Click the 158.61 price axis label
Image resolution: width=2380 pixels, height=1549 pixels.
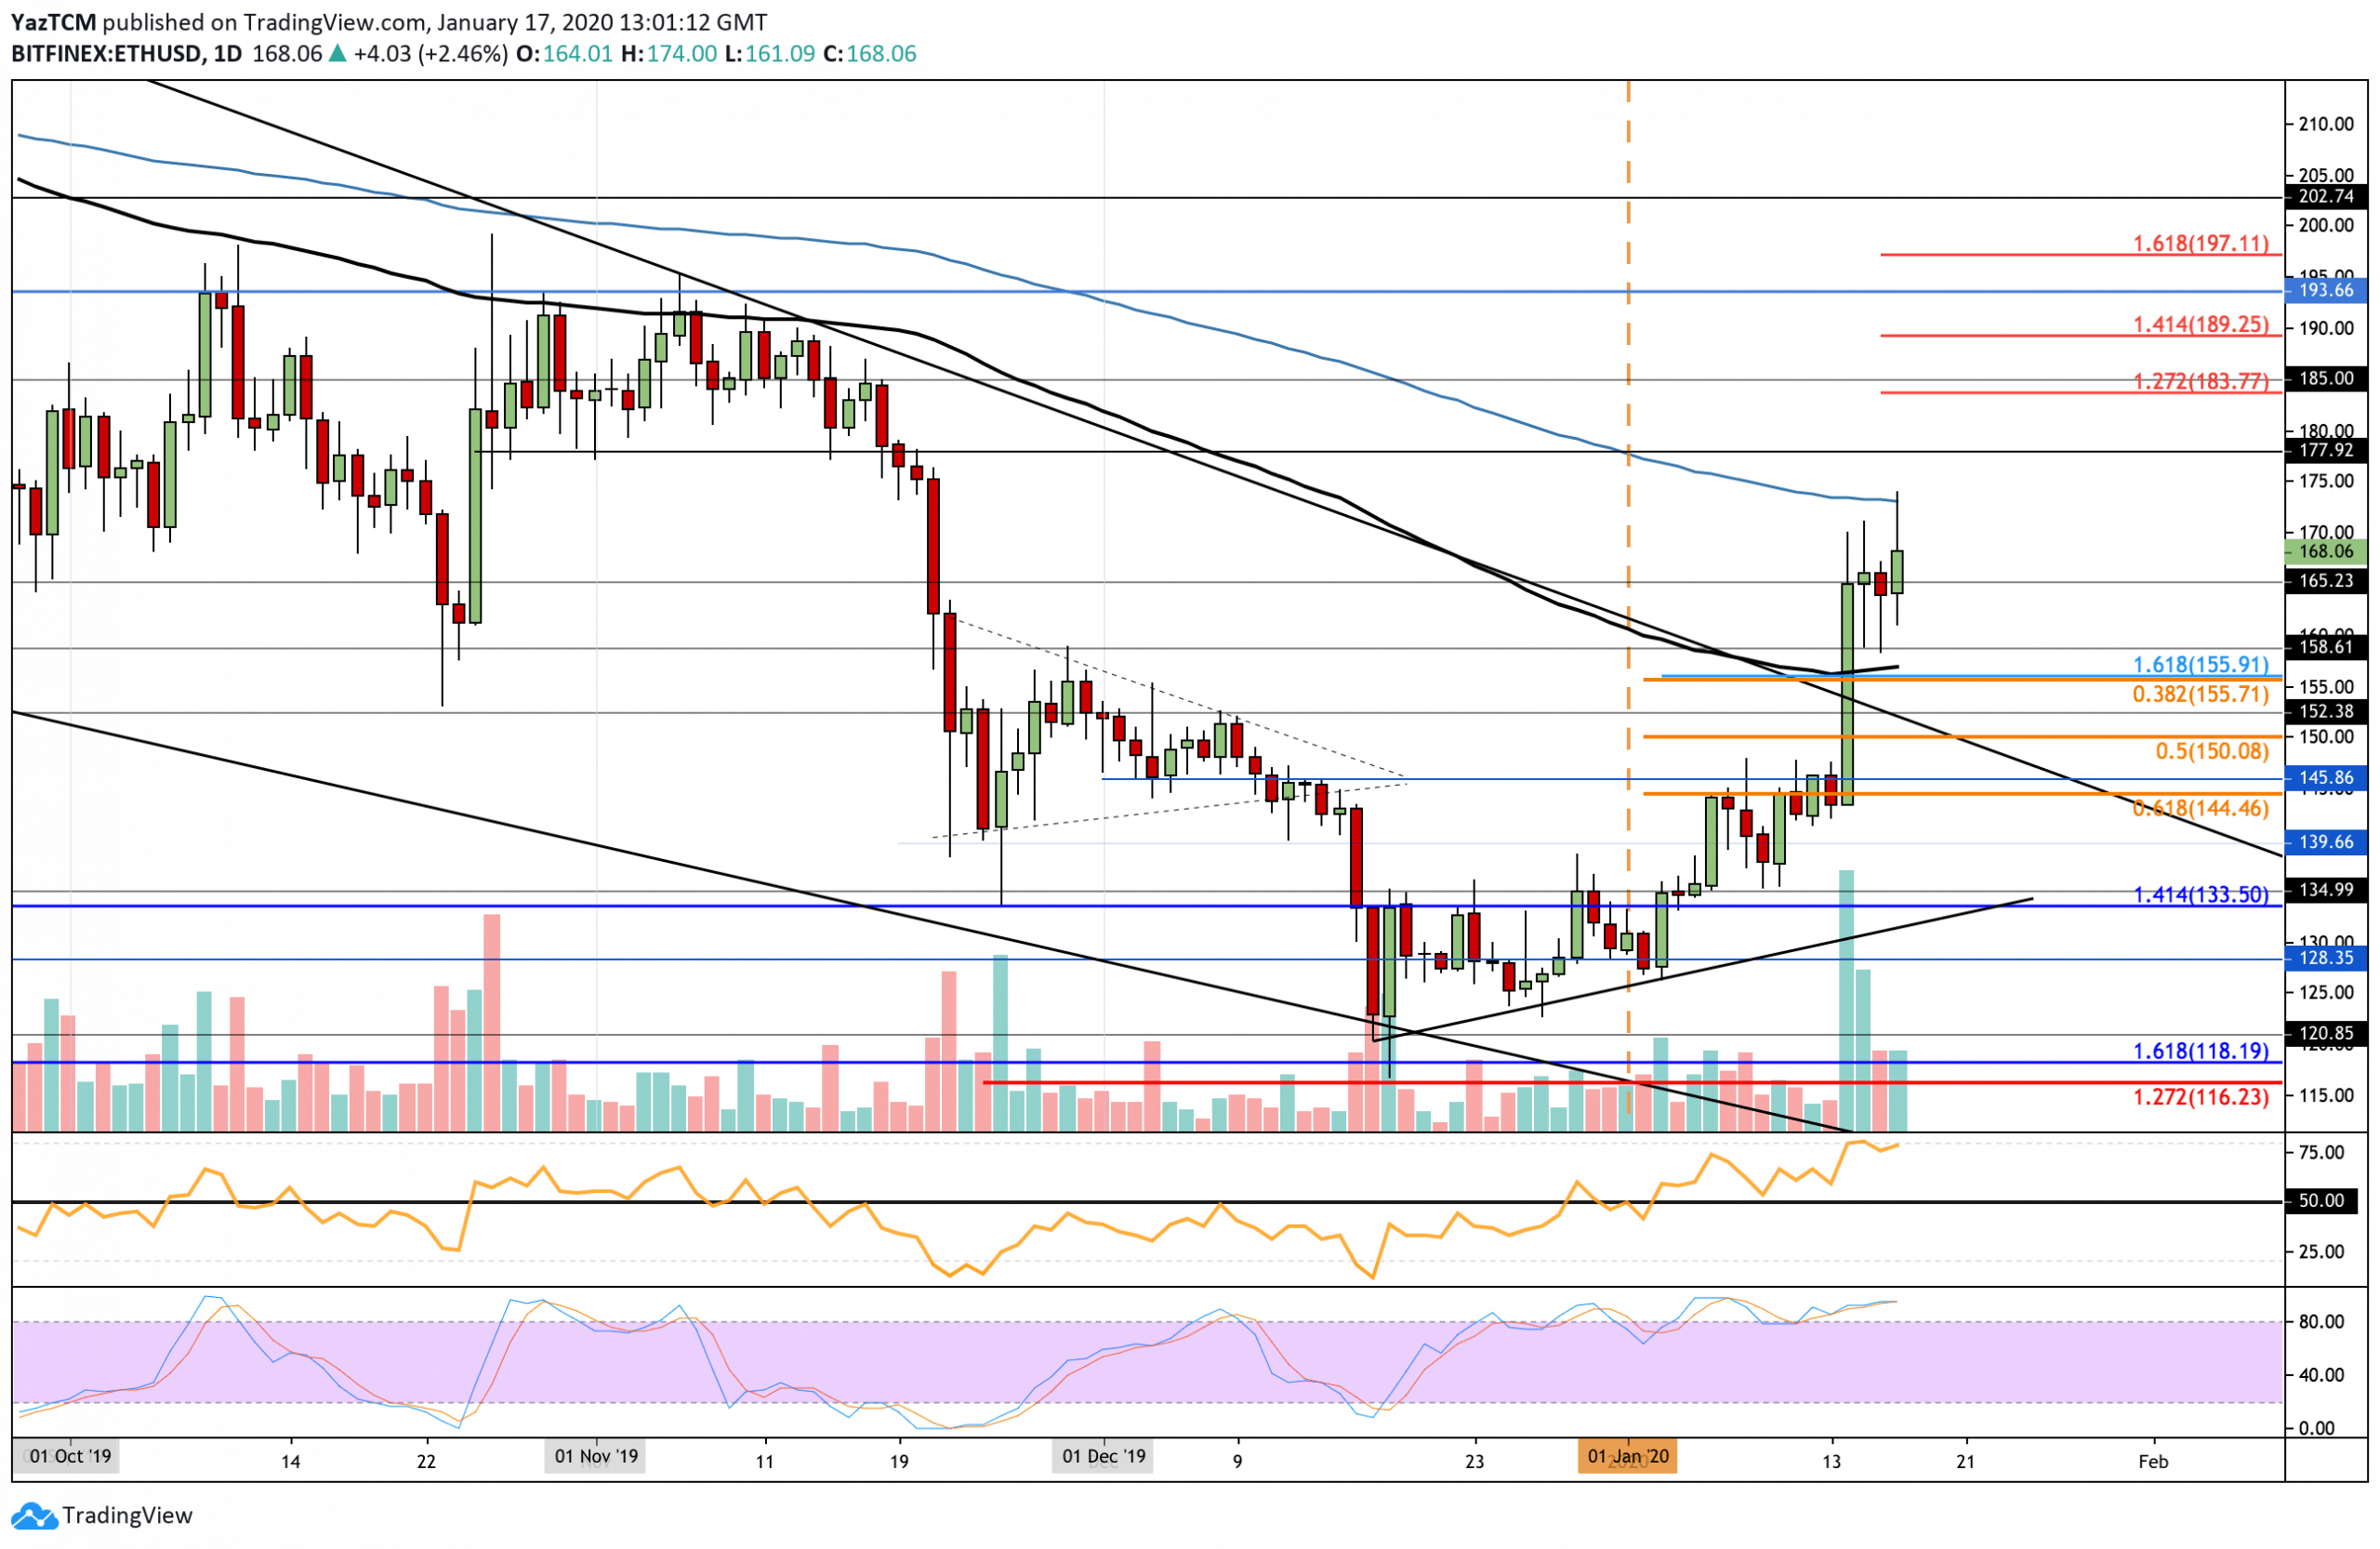point(2326,647)
